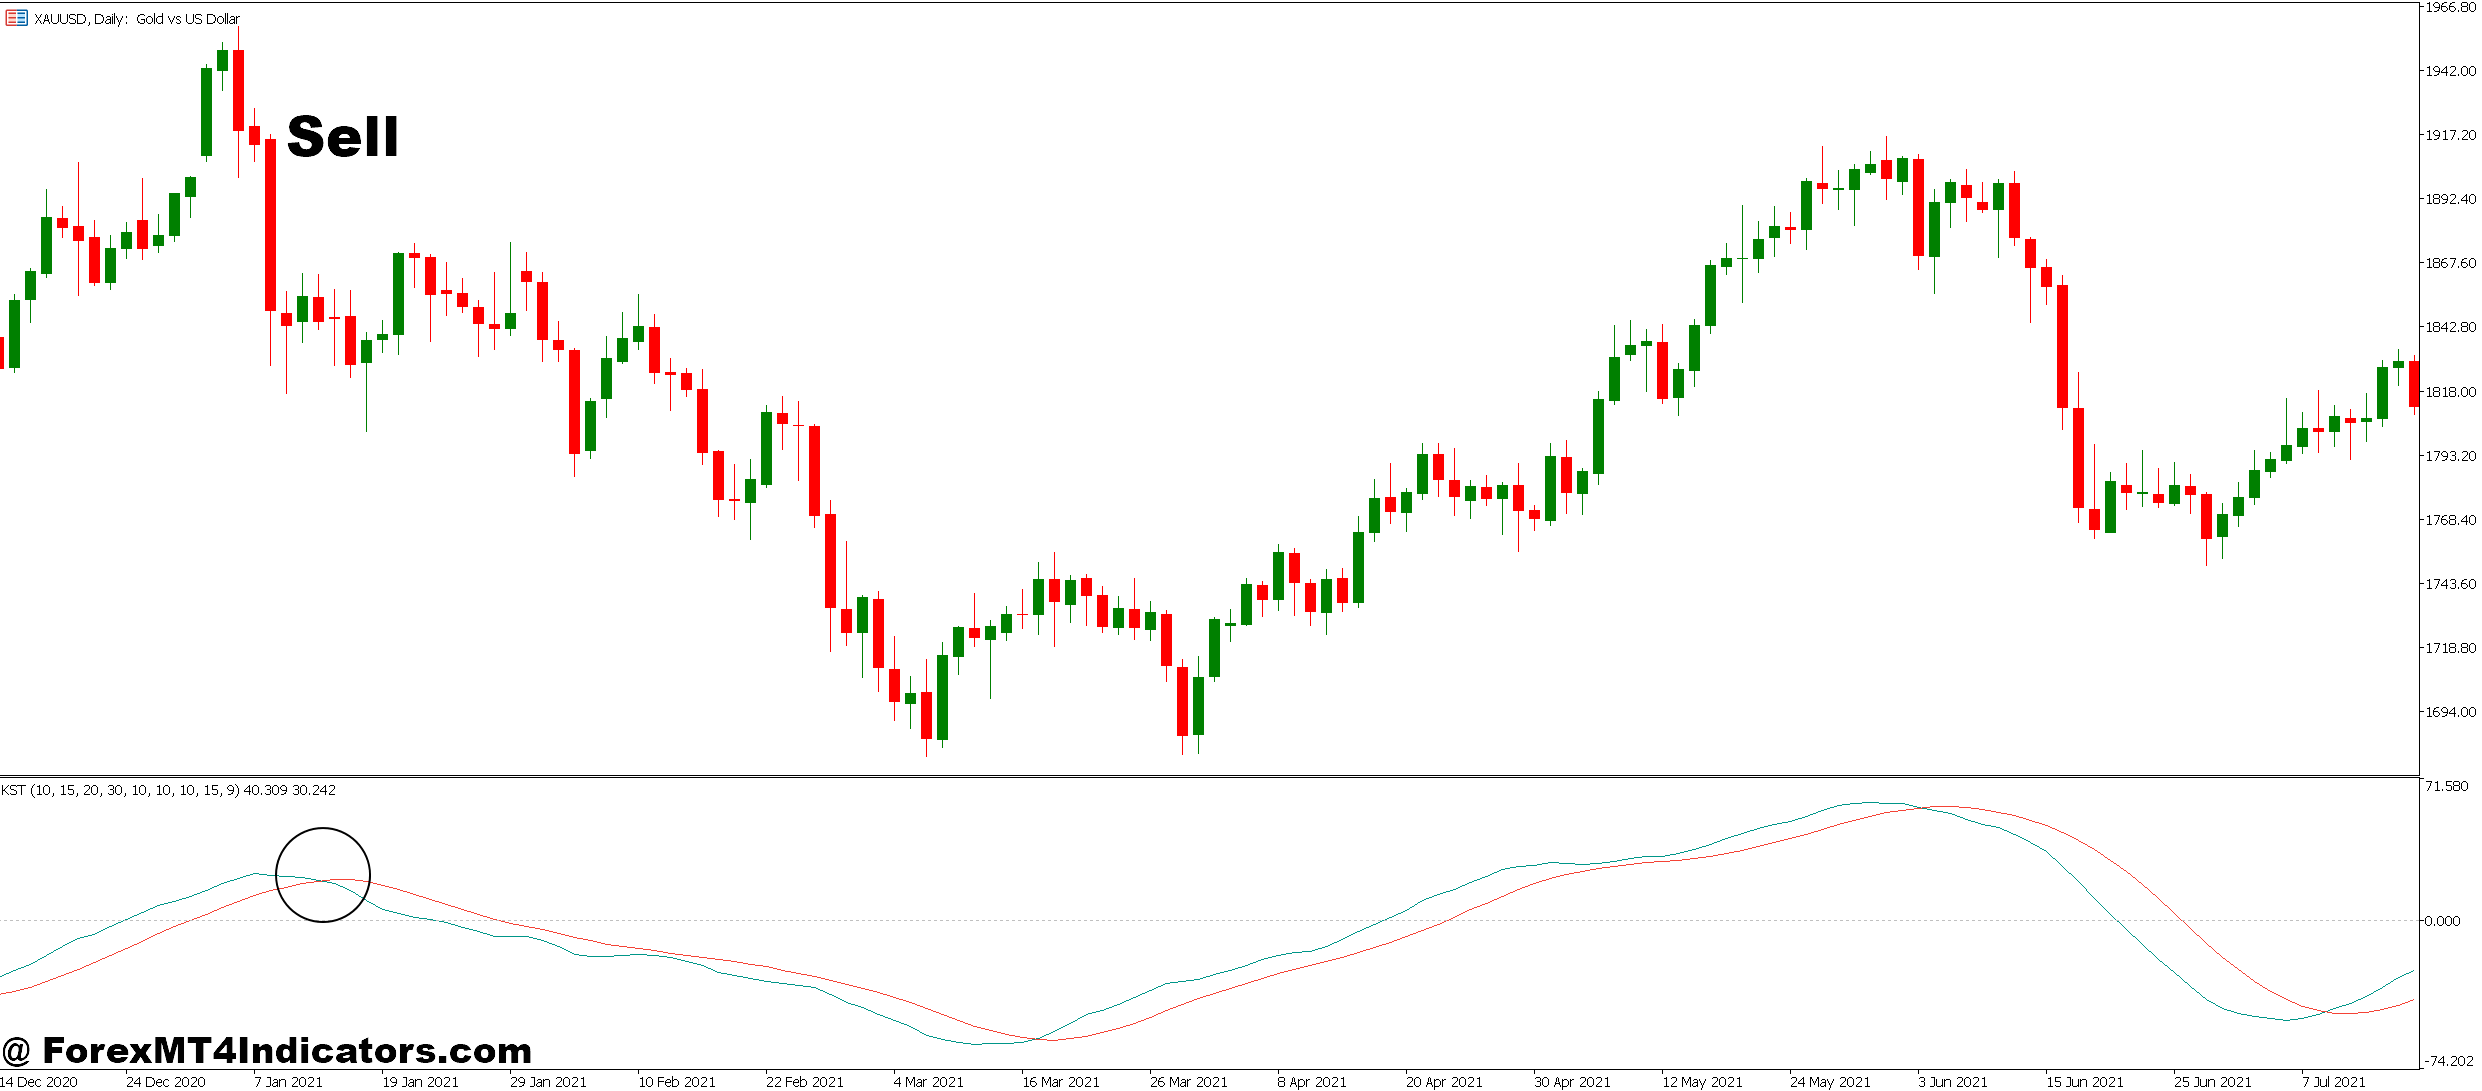Click the 71.580 indicator scale value

pyautogui.click(x=2447, y=786)
